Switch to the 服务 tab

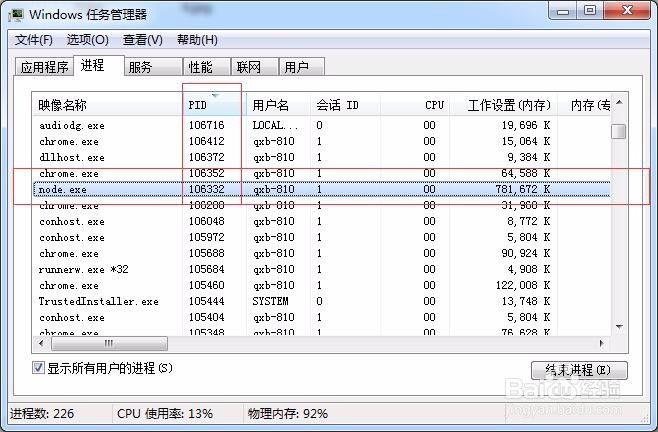(x=154, y=67)
